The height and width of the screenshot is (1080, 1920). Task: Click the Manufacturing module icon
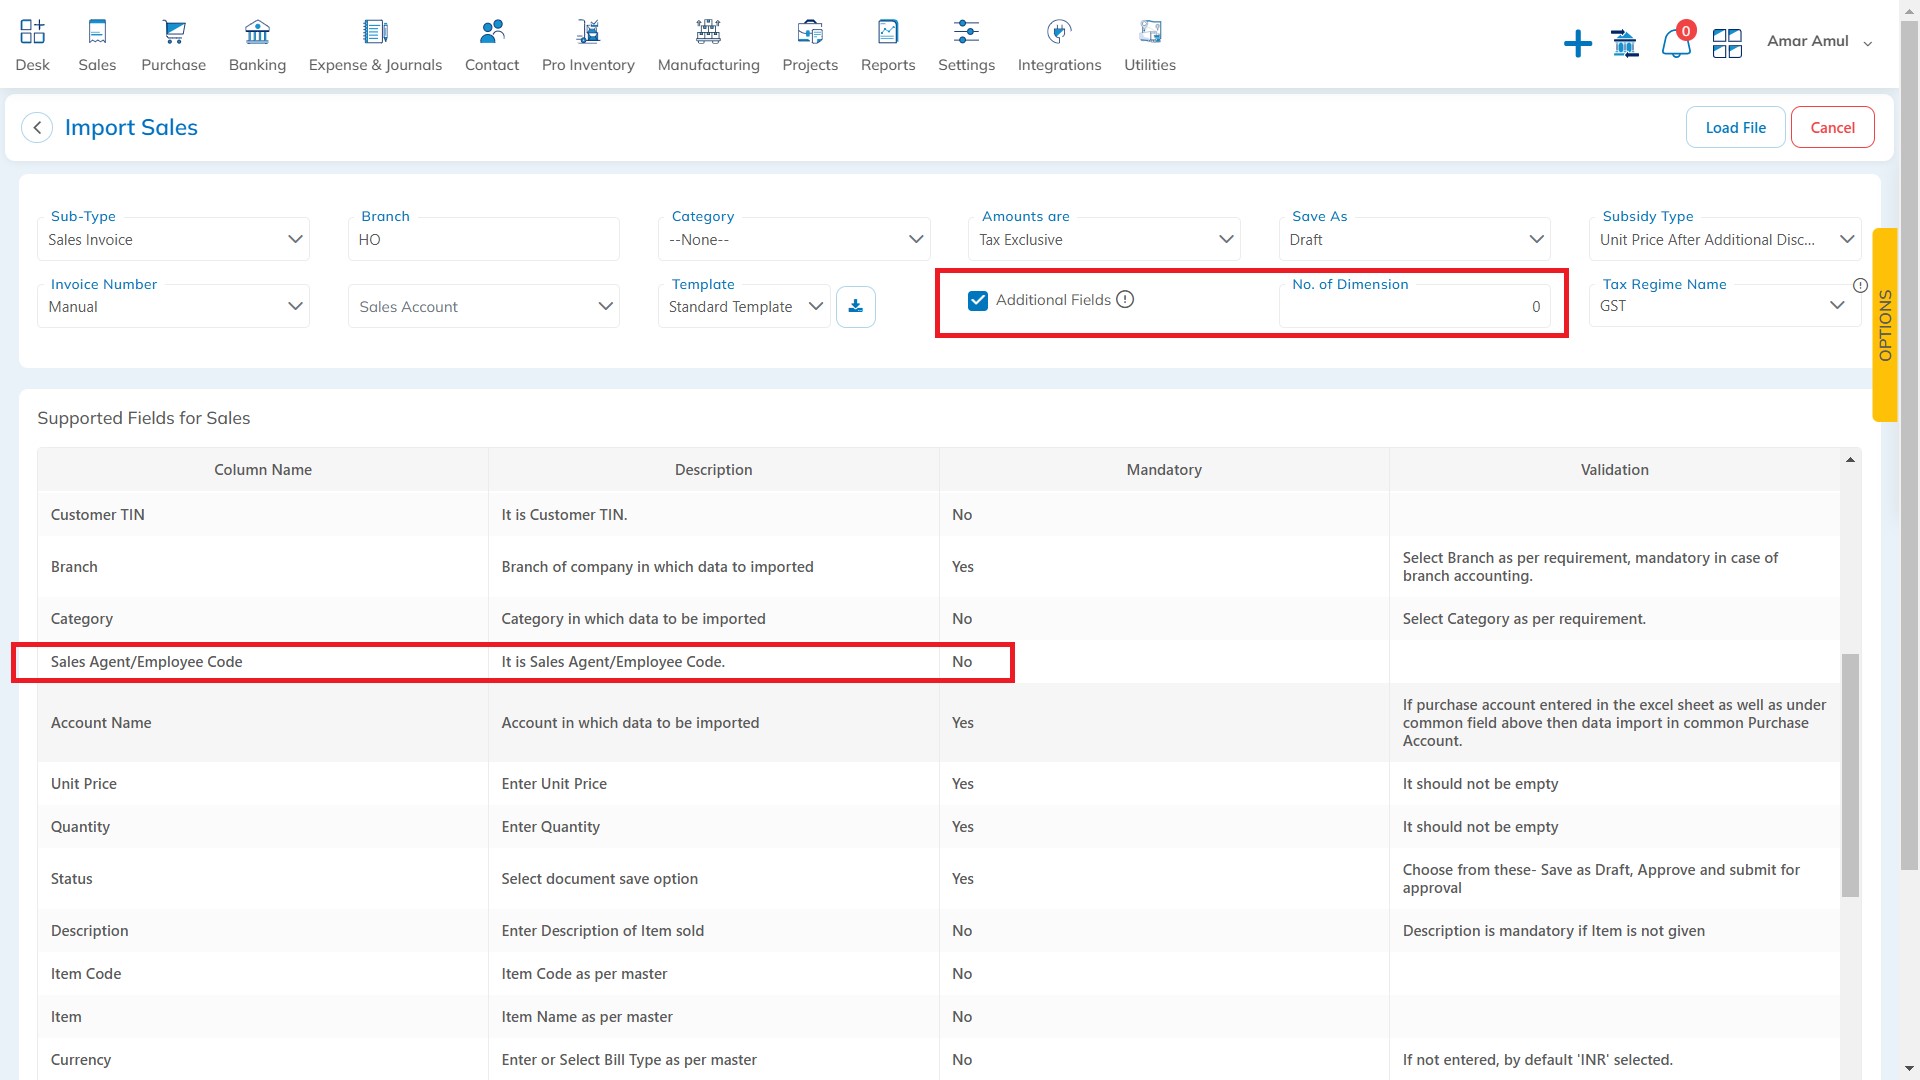[708, 29]
